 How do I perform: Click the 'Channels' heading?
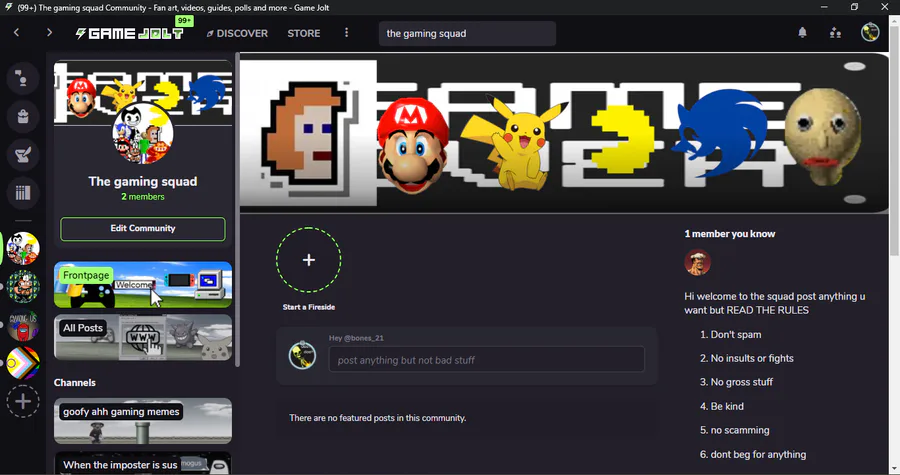tap(75, 383)
